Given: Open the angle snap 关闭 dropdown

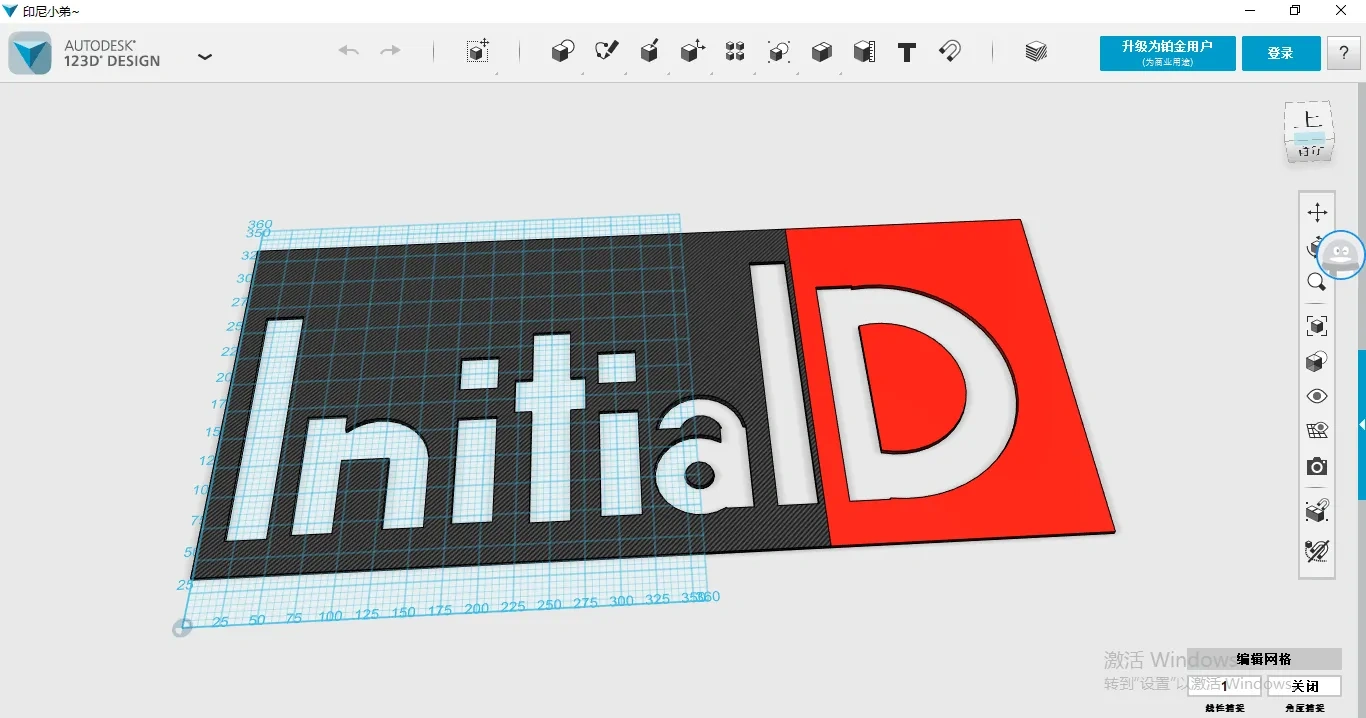Looking at the screenshot, I should coord(1304,686).
